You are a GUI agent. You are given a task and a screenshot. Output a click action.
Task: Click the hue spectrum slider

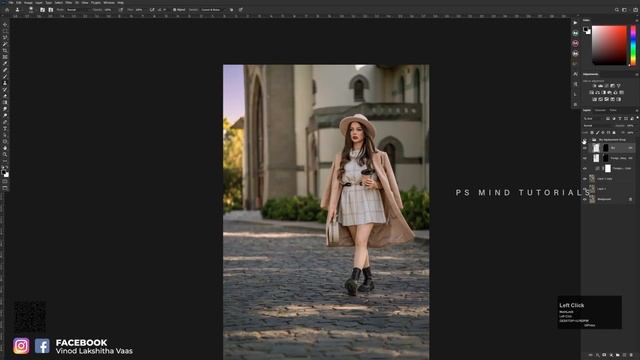coord(633,45)
